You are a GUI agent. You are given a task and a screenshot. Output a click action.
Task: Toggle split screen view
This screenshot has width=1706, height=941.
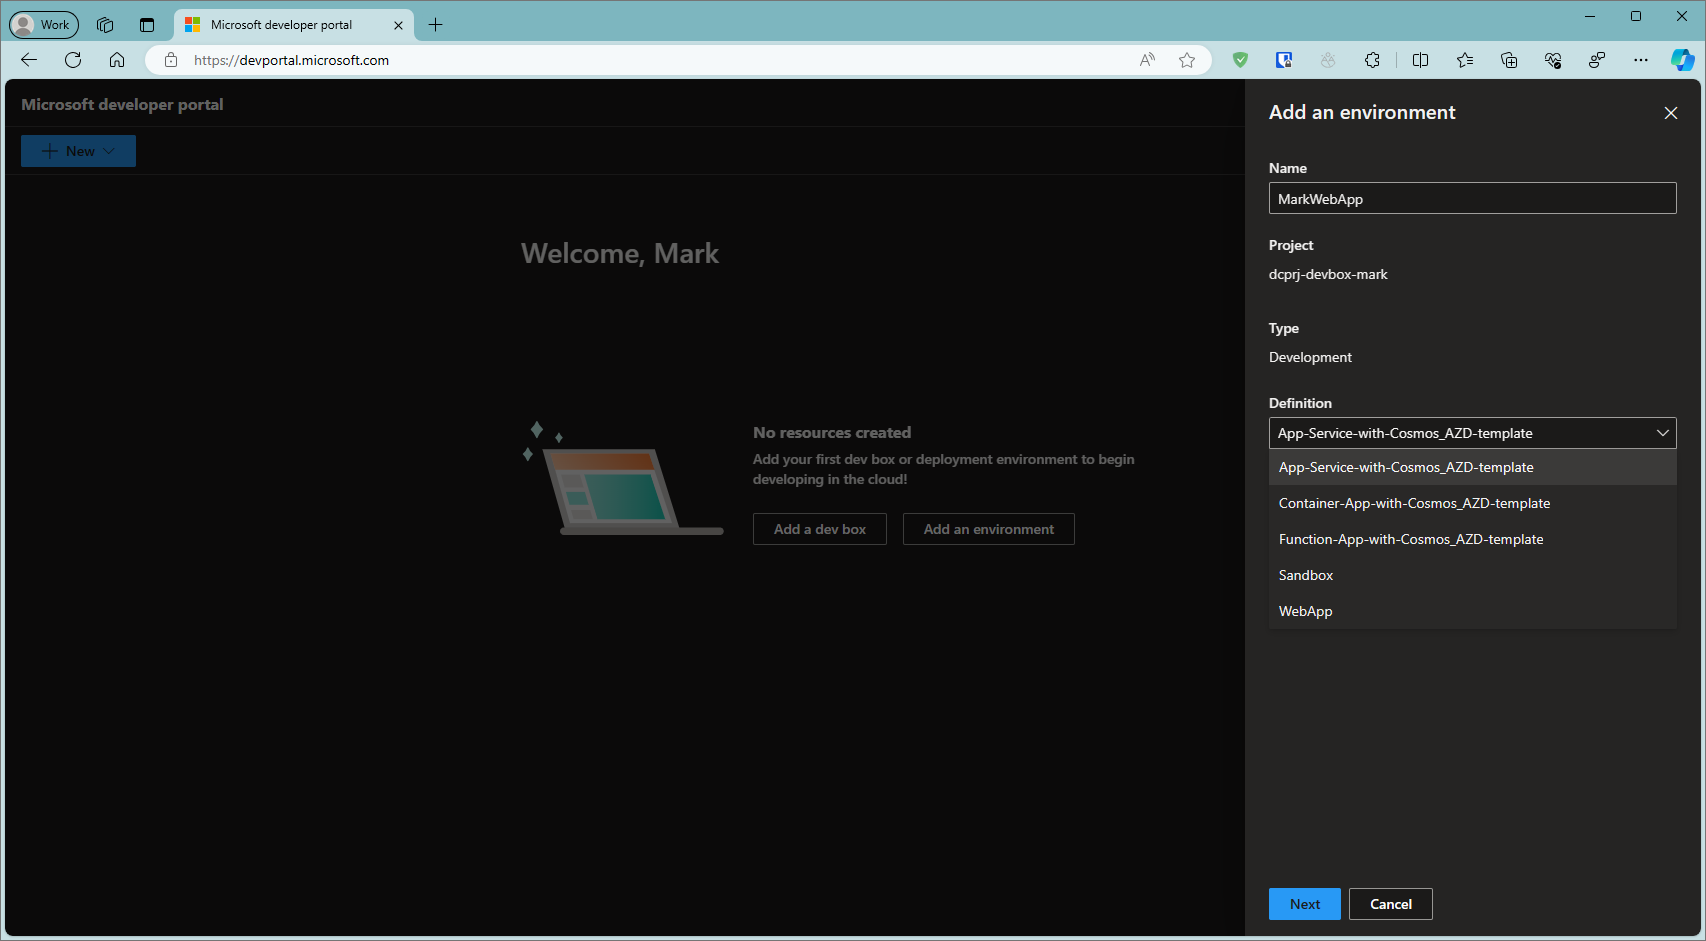1420,60
